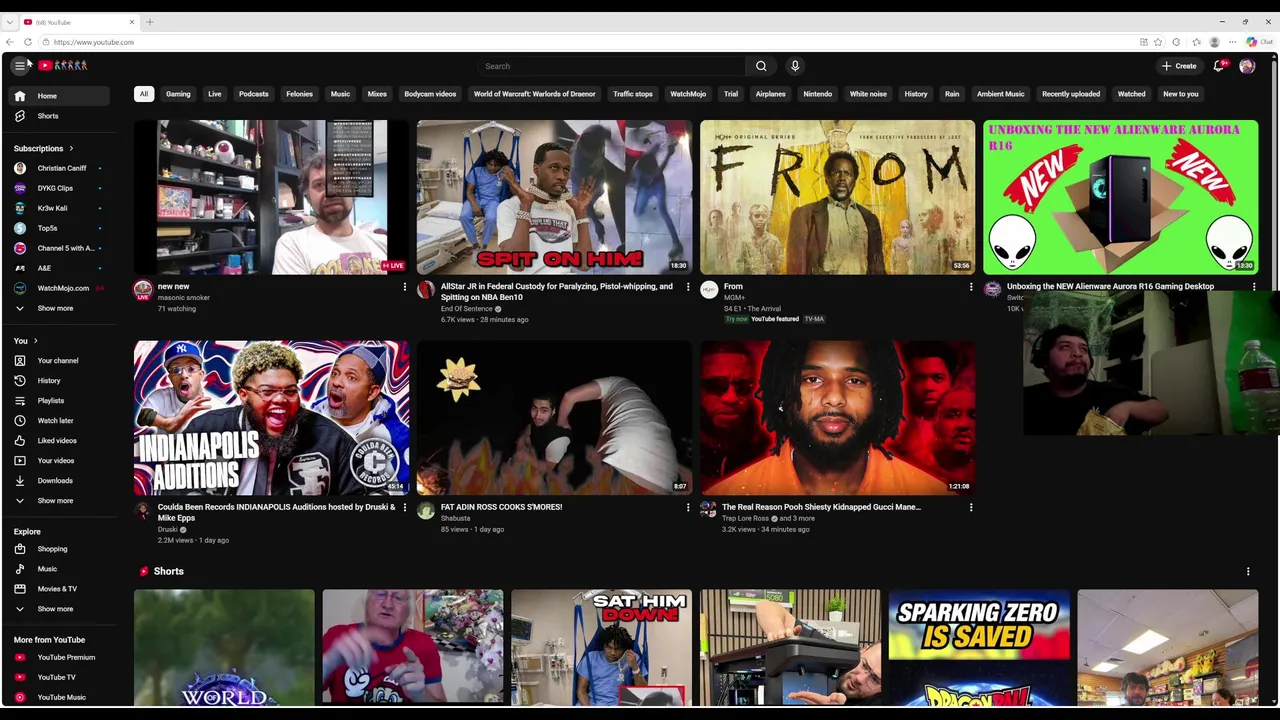Screen dimensions: 1280x720
Task: Open options menu for FAT ADIN ROSS video
Action: pos(687,507)
